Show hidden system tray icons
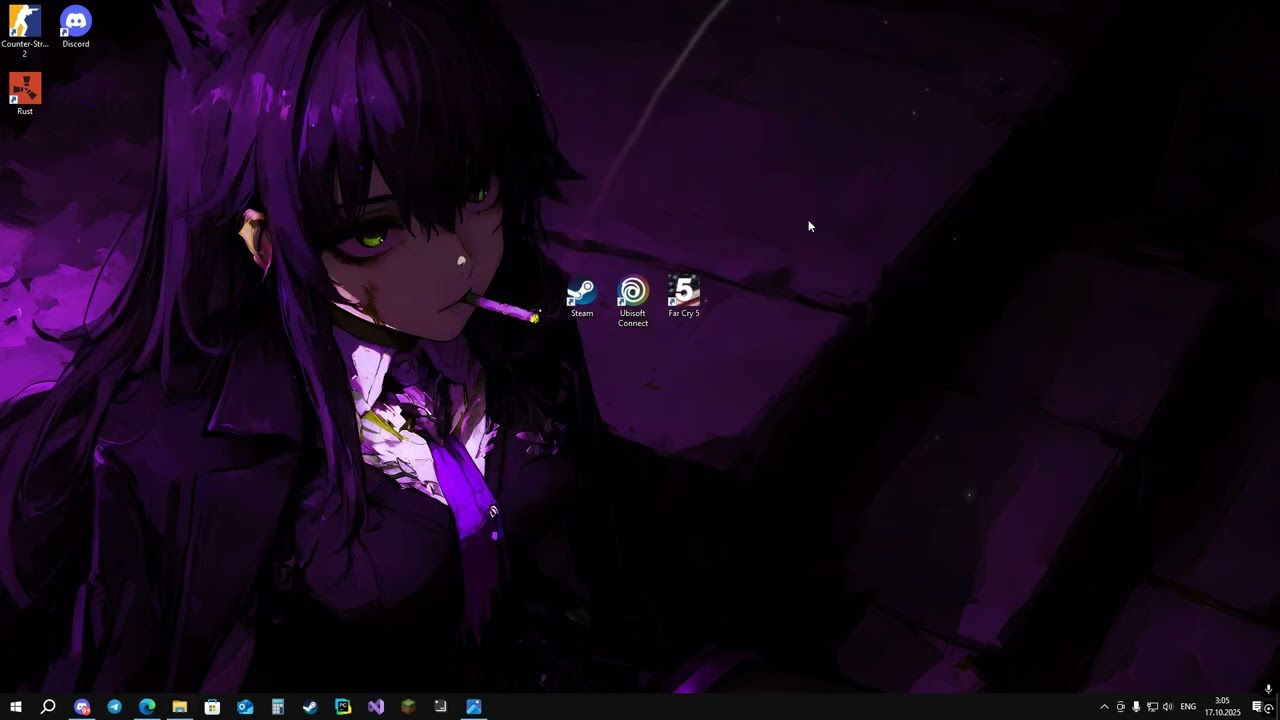The height and width of the screenshot is (720, 1280). click(x=1104, y=707)
